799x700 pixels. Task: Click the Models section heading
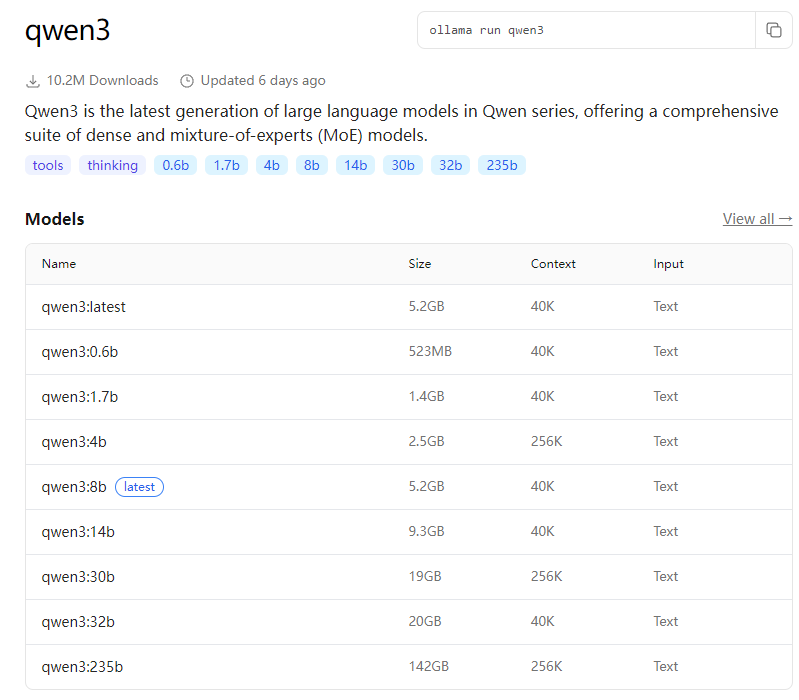(x=55, y=219)
